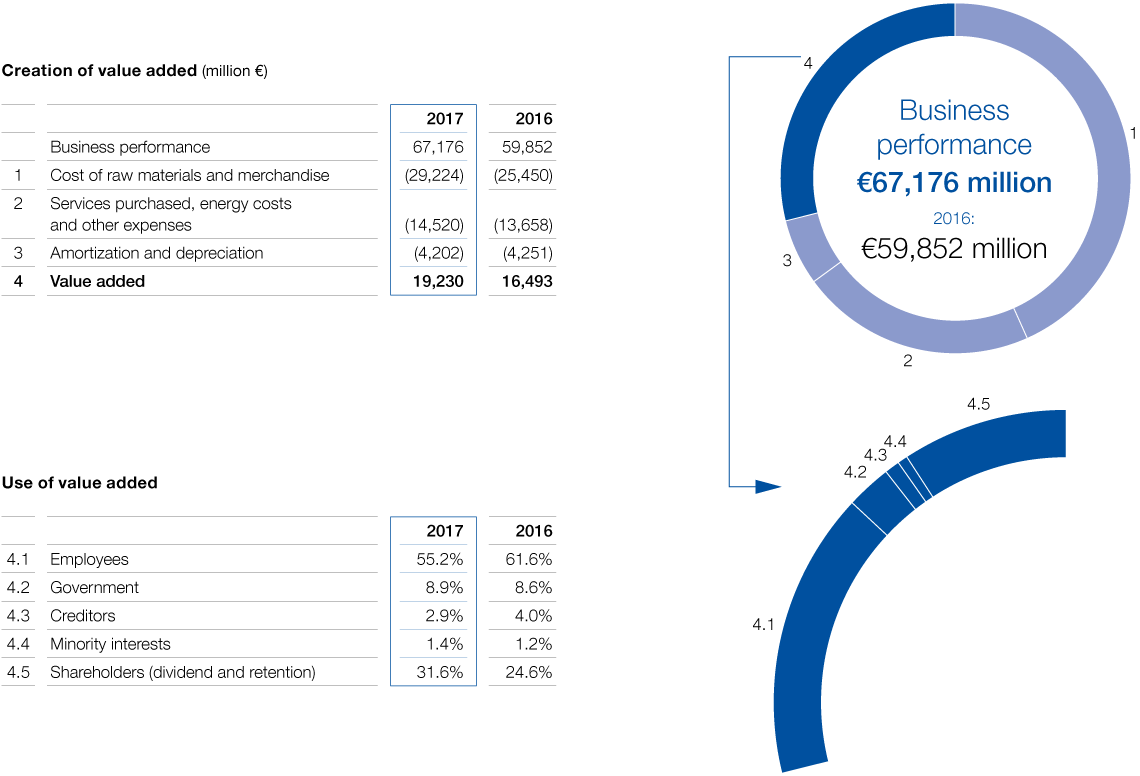This screenshot has width=1140, height=776.
Task: Click the Minority interests share 1.4%
Action: tap(445, 644)
